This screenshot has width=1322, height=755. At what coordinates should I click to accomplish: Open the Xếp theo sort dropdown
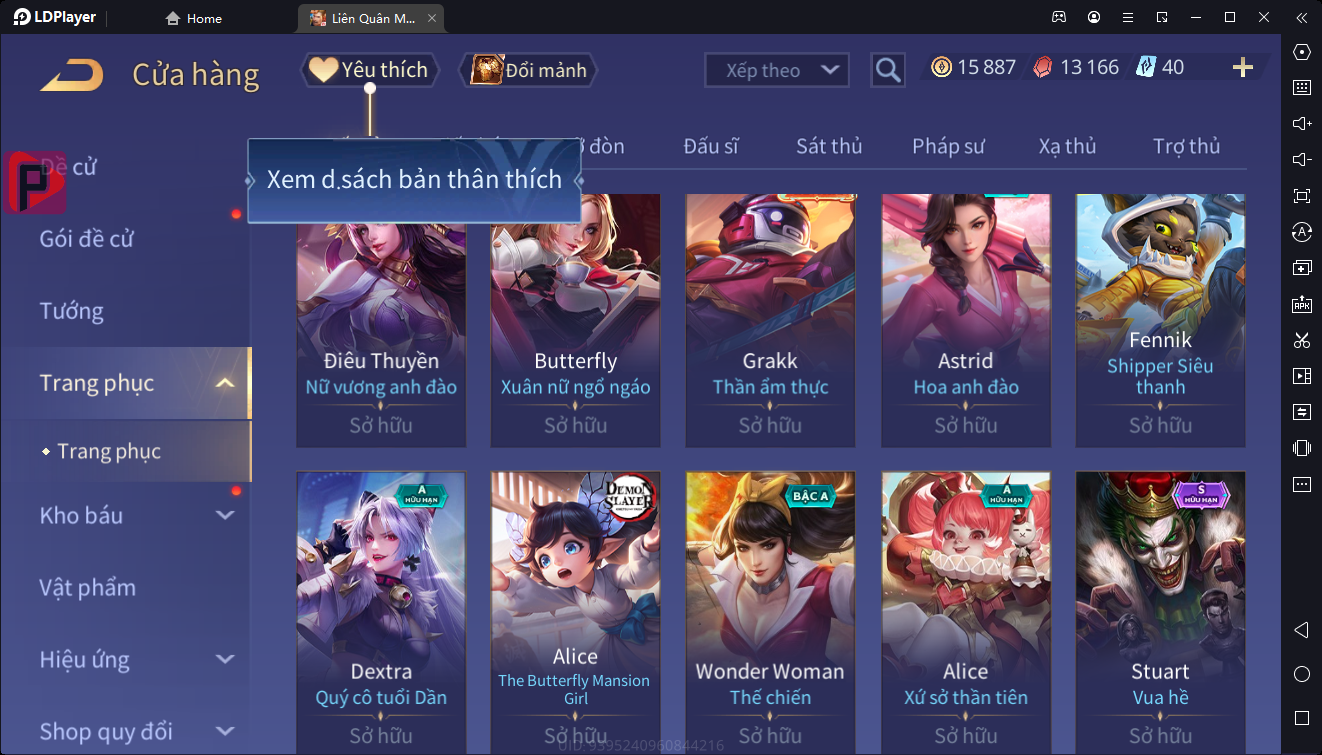[777, 70]
